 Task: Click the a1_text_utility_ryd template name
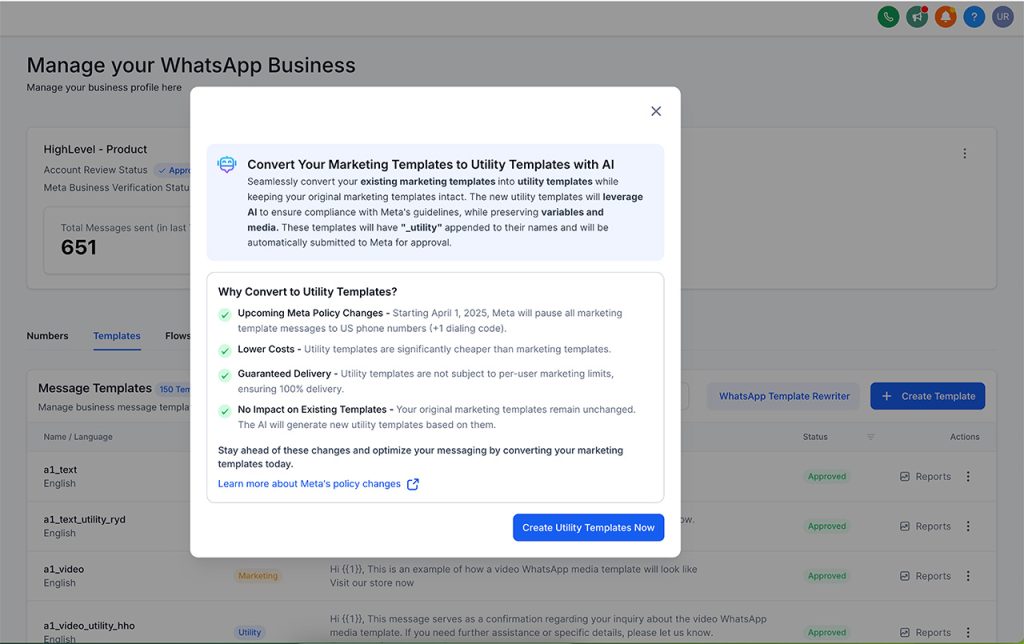coord(84,519)
